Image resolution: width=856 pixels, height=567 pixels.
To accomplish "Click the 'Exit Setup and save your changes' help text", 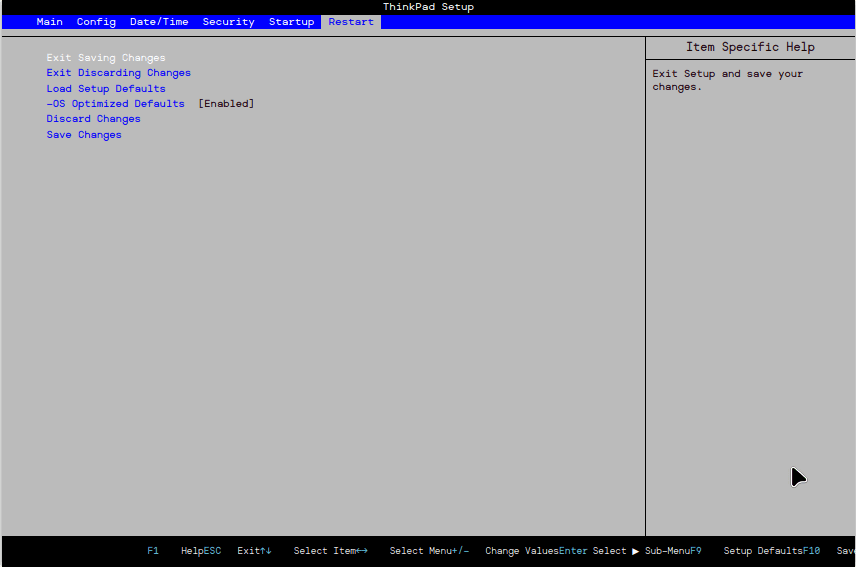I will click(727, 80).
